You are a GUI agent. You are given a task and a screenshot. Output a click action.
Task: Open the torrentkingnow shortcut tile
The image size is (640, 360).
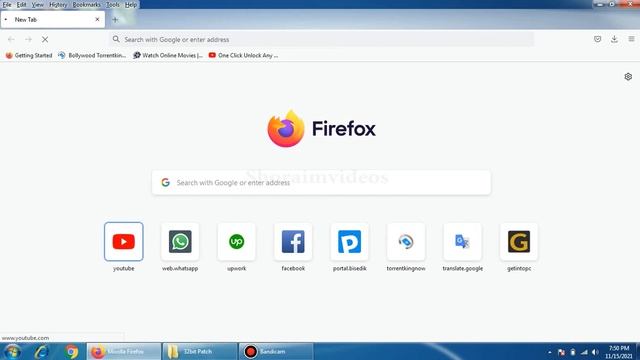tap(406, 242)
